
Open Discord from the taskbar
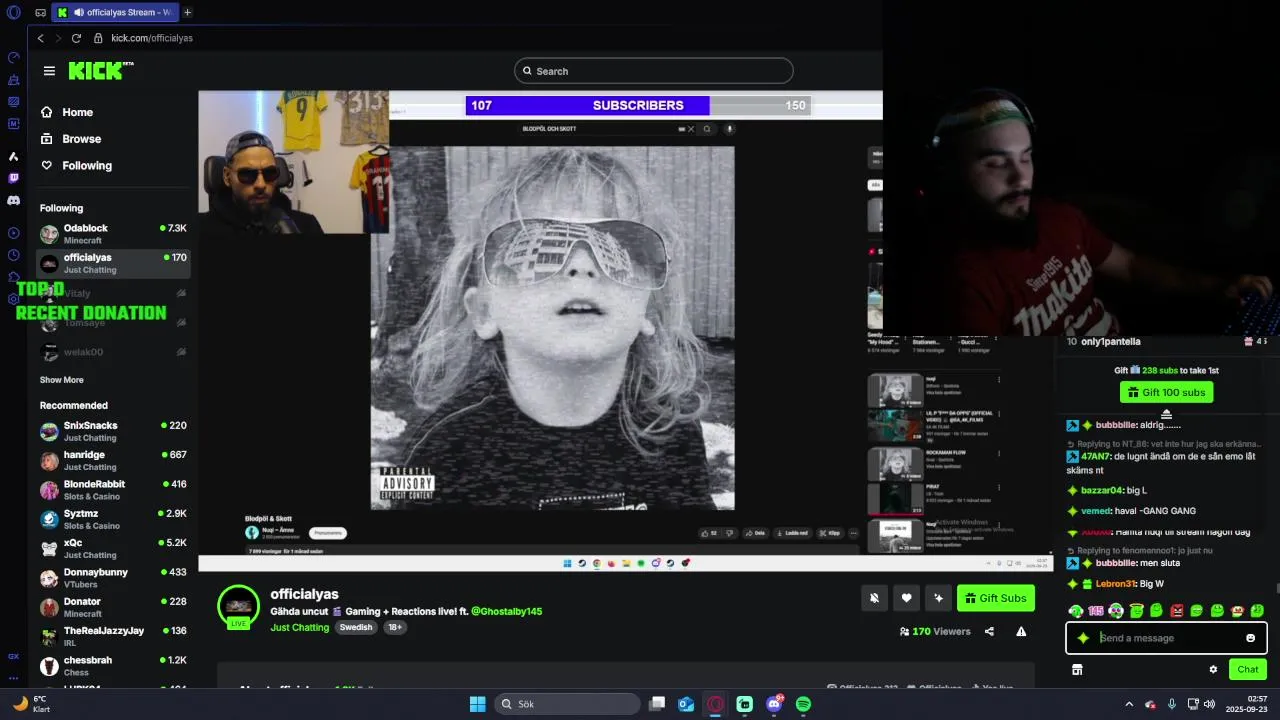coord(774,704)
